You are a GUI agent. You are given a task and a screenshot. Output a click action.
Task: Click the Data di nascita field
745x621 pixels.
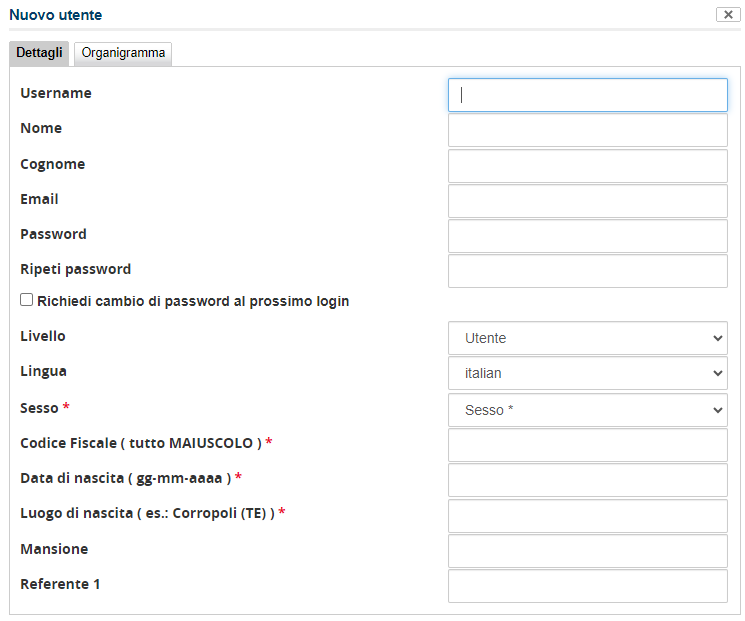click(x=587, y=480)
